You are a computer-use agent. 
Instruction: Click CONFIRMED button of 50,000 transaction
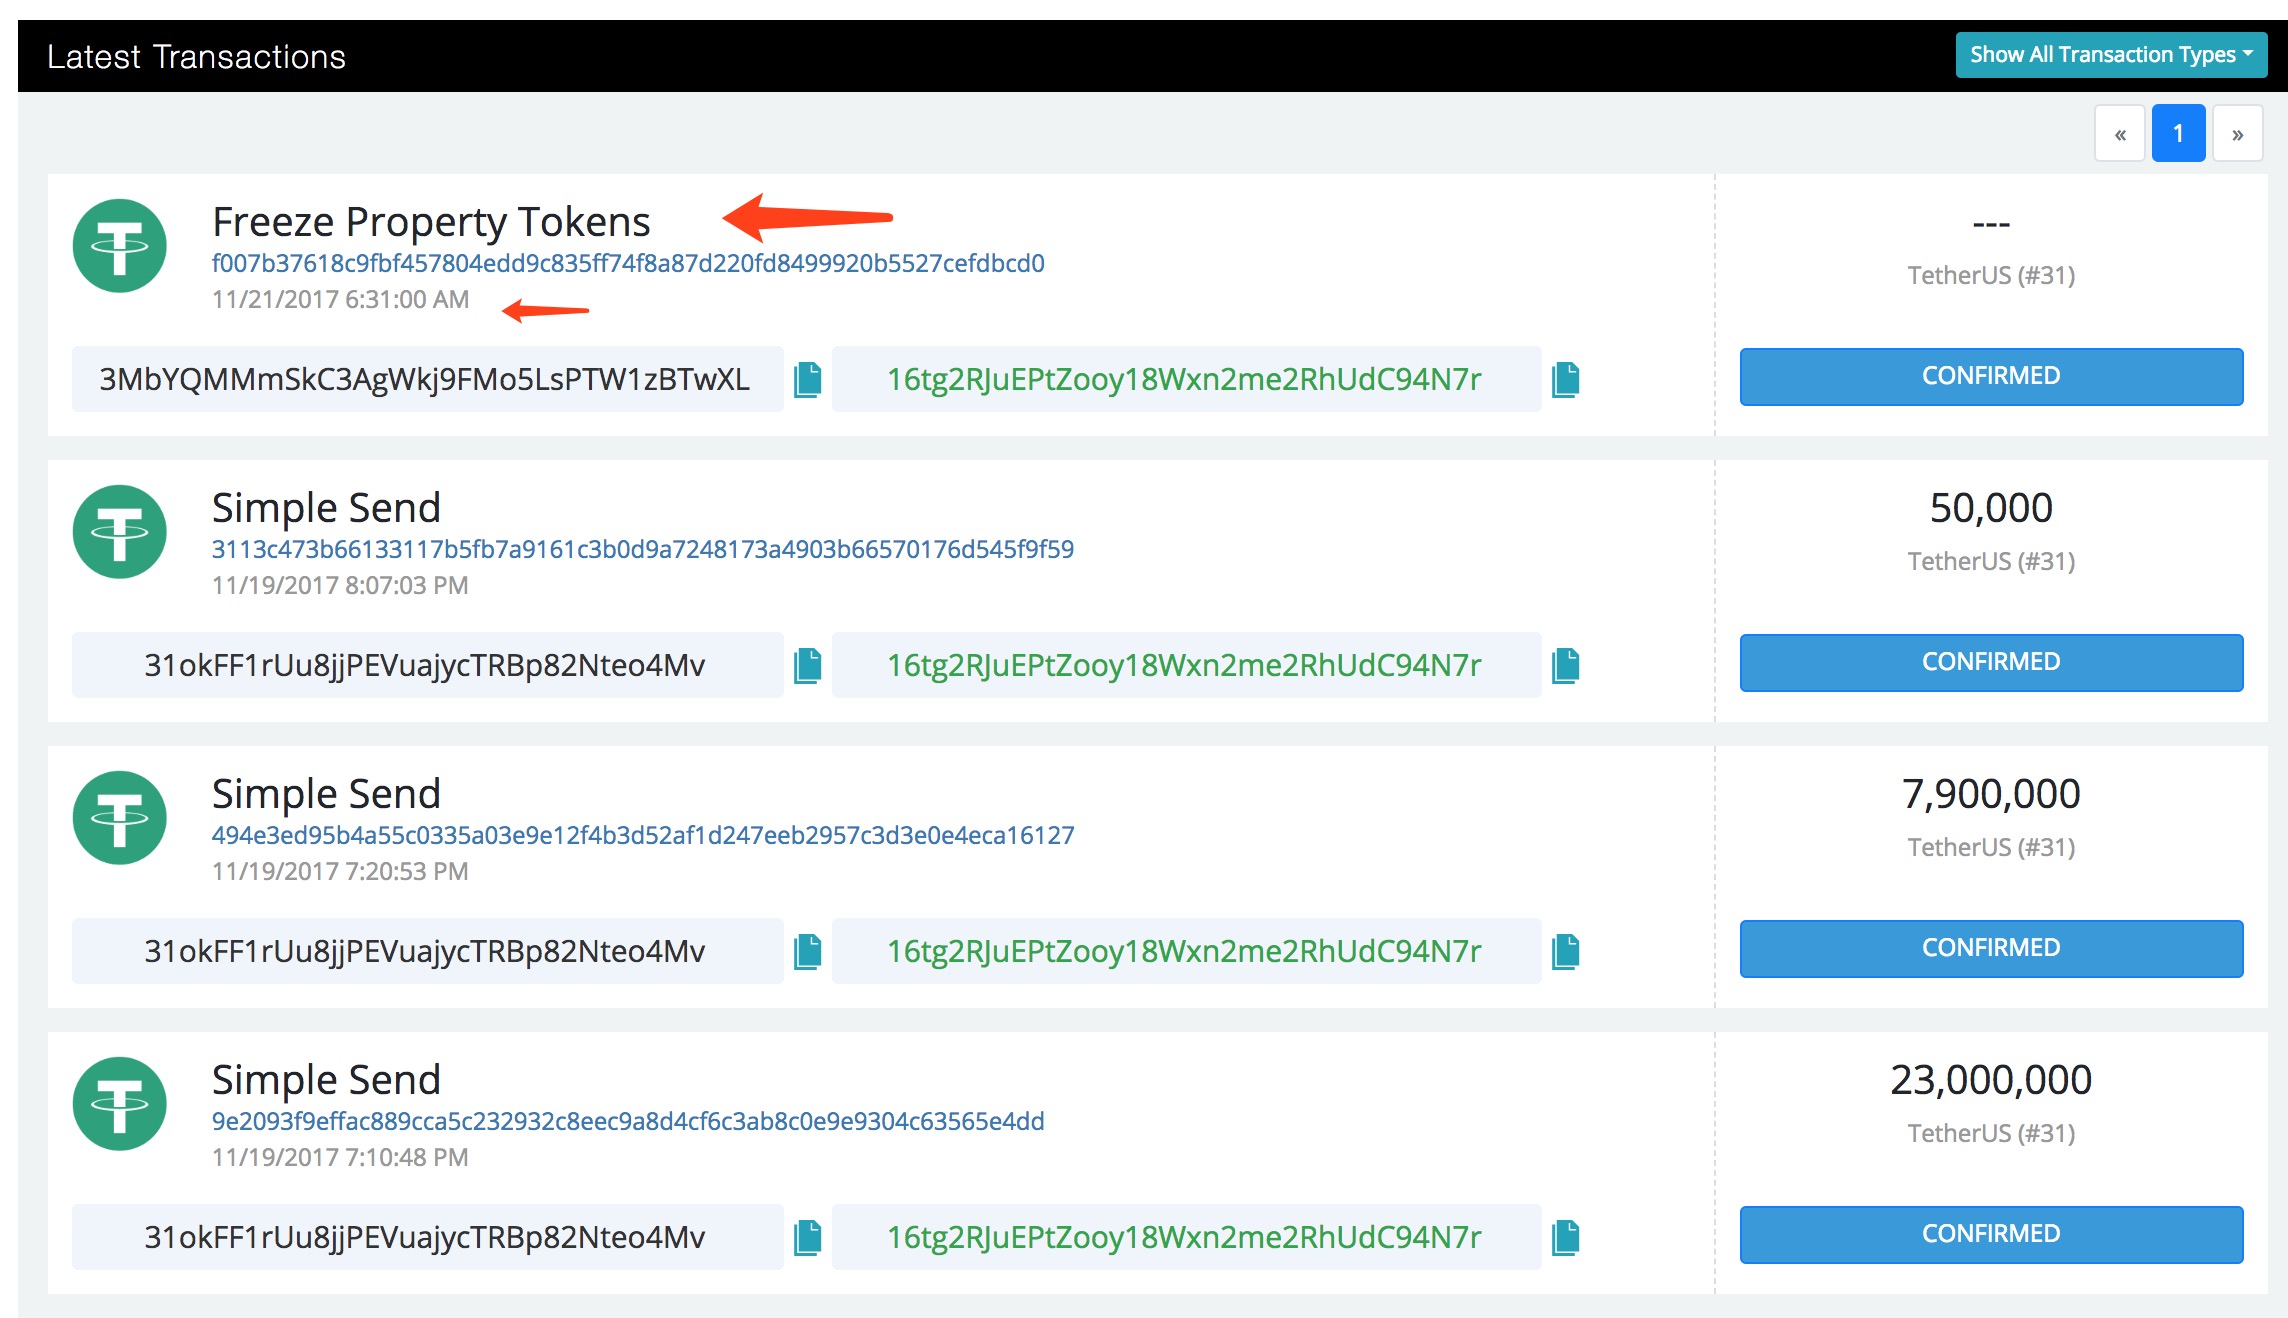pyautogui.click(x=1991, y=663)
